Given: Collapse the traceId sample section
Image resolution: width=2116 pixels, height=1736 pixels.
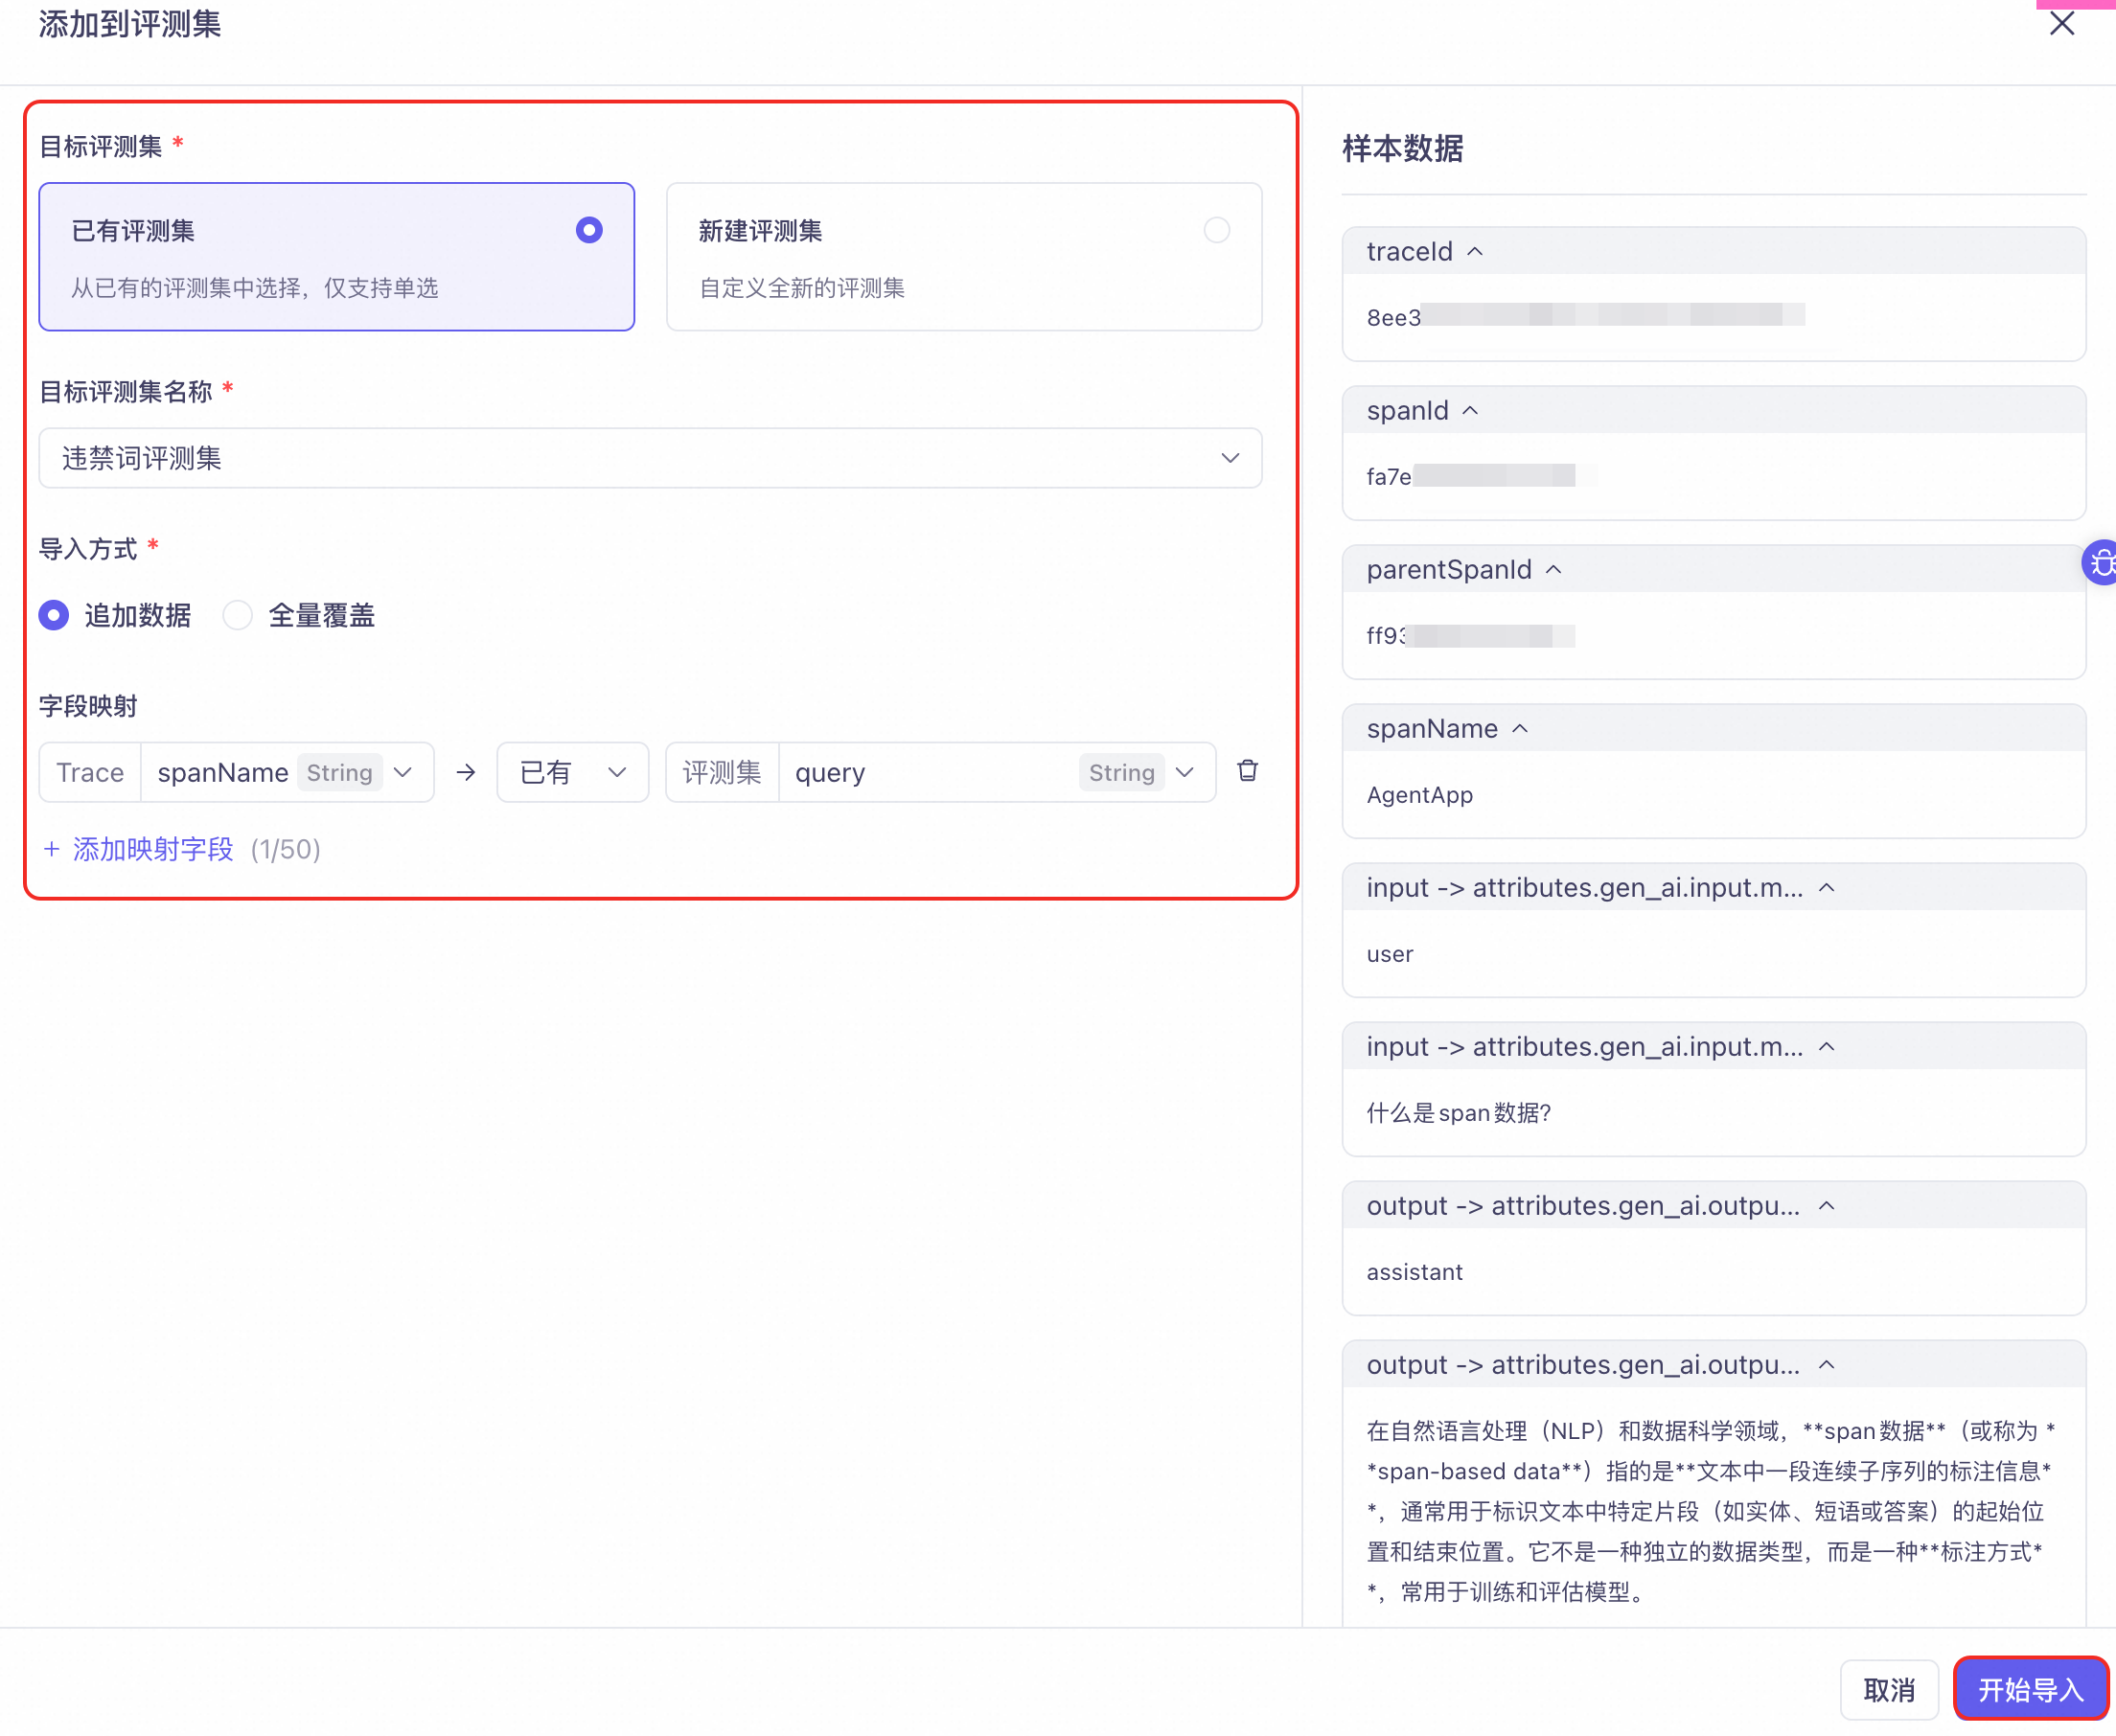Looking at the screenshot, I should click(x=1475, y=252).
